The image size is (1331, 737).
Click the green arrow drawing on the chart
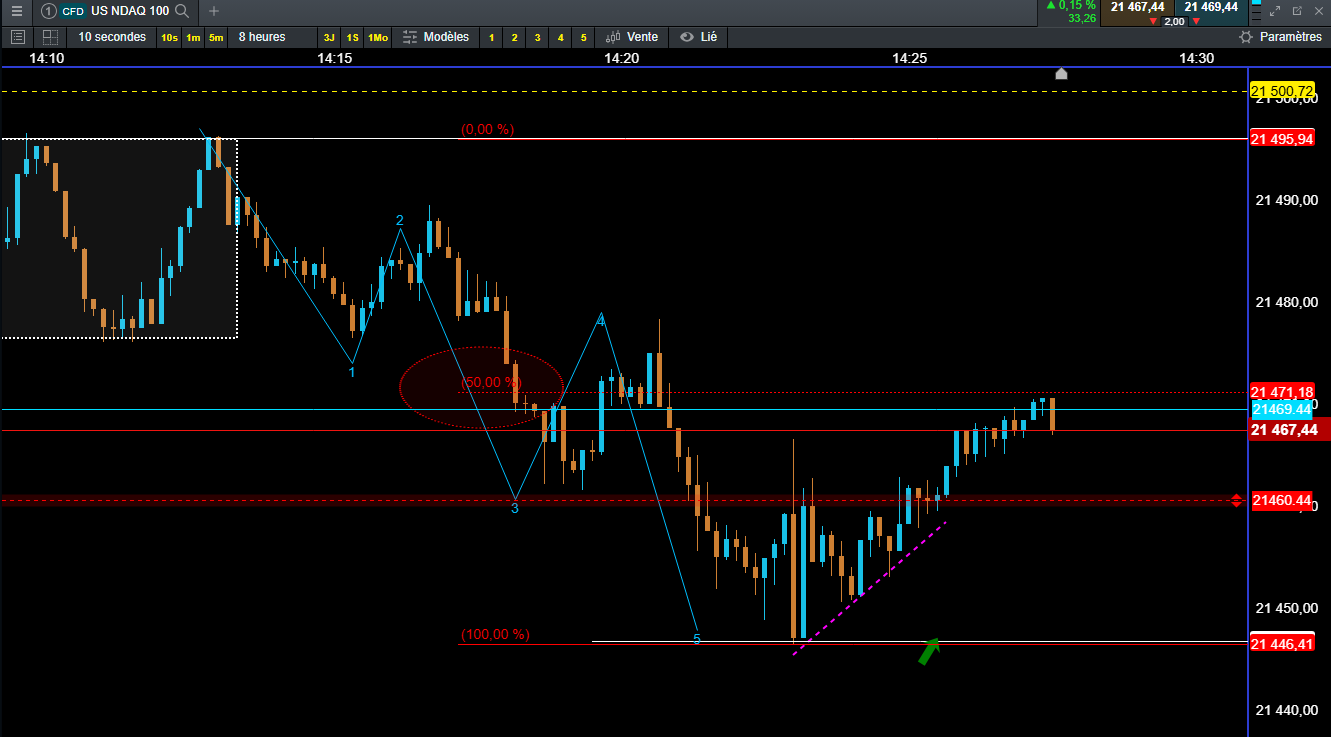click(x=930, y=651)
